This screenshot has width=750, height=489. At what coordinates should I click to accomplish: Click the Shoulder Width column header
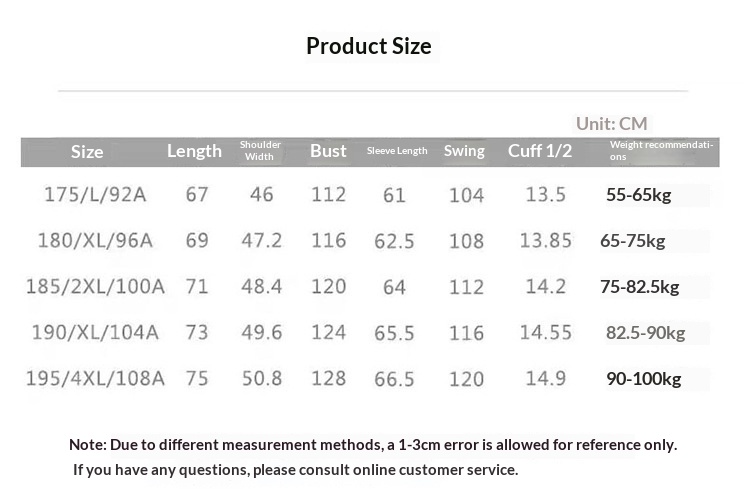click(x=260, y=151)
